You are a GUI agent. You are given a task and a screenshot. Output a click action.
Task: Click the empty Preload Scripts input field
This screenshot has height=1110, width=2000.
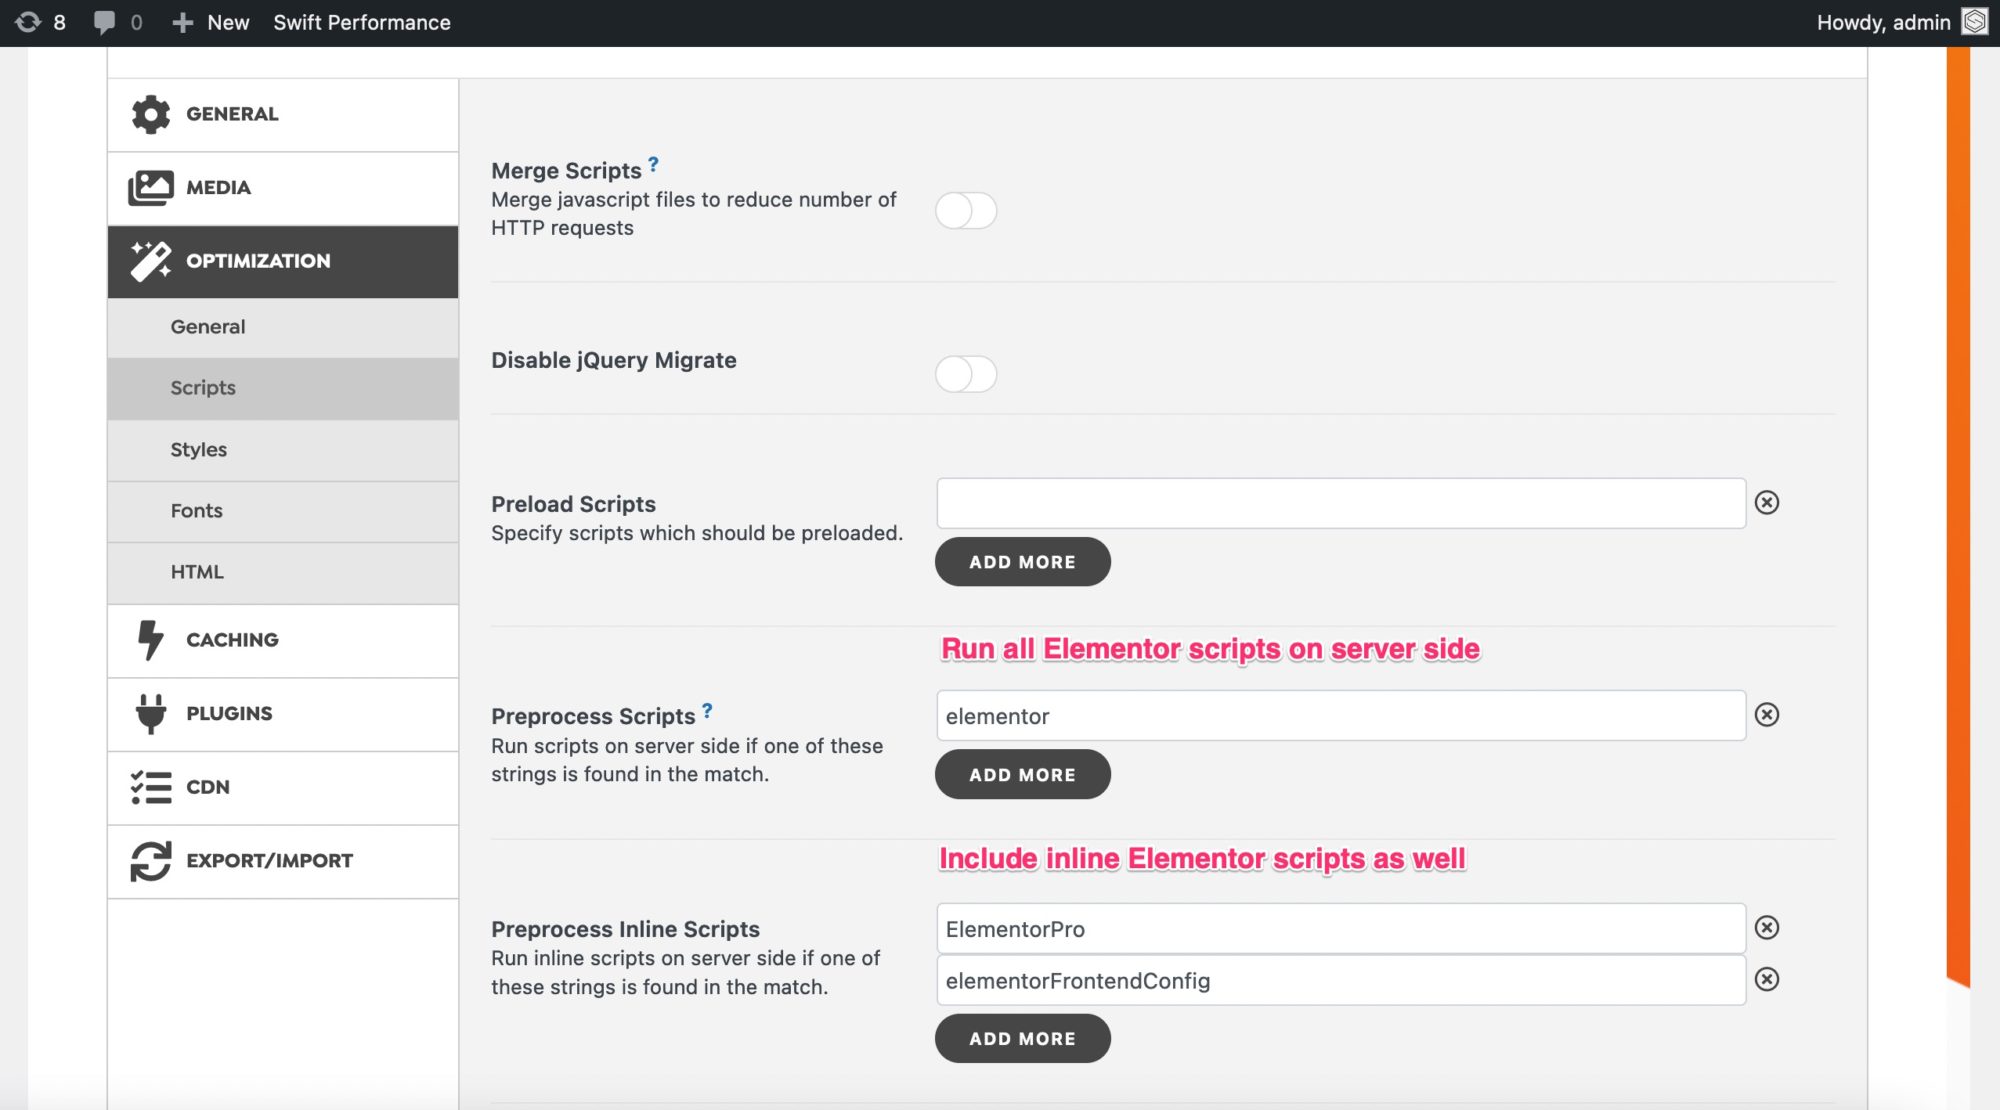click(1340, 503)
